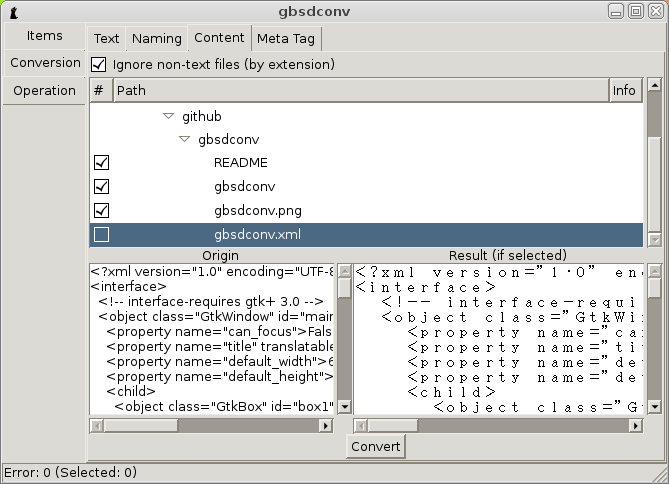Click the "<child>" line in Origin pane
The width and height of the screenshot is (669, 484).
point(131,391)
